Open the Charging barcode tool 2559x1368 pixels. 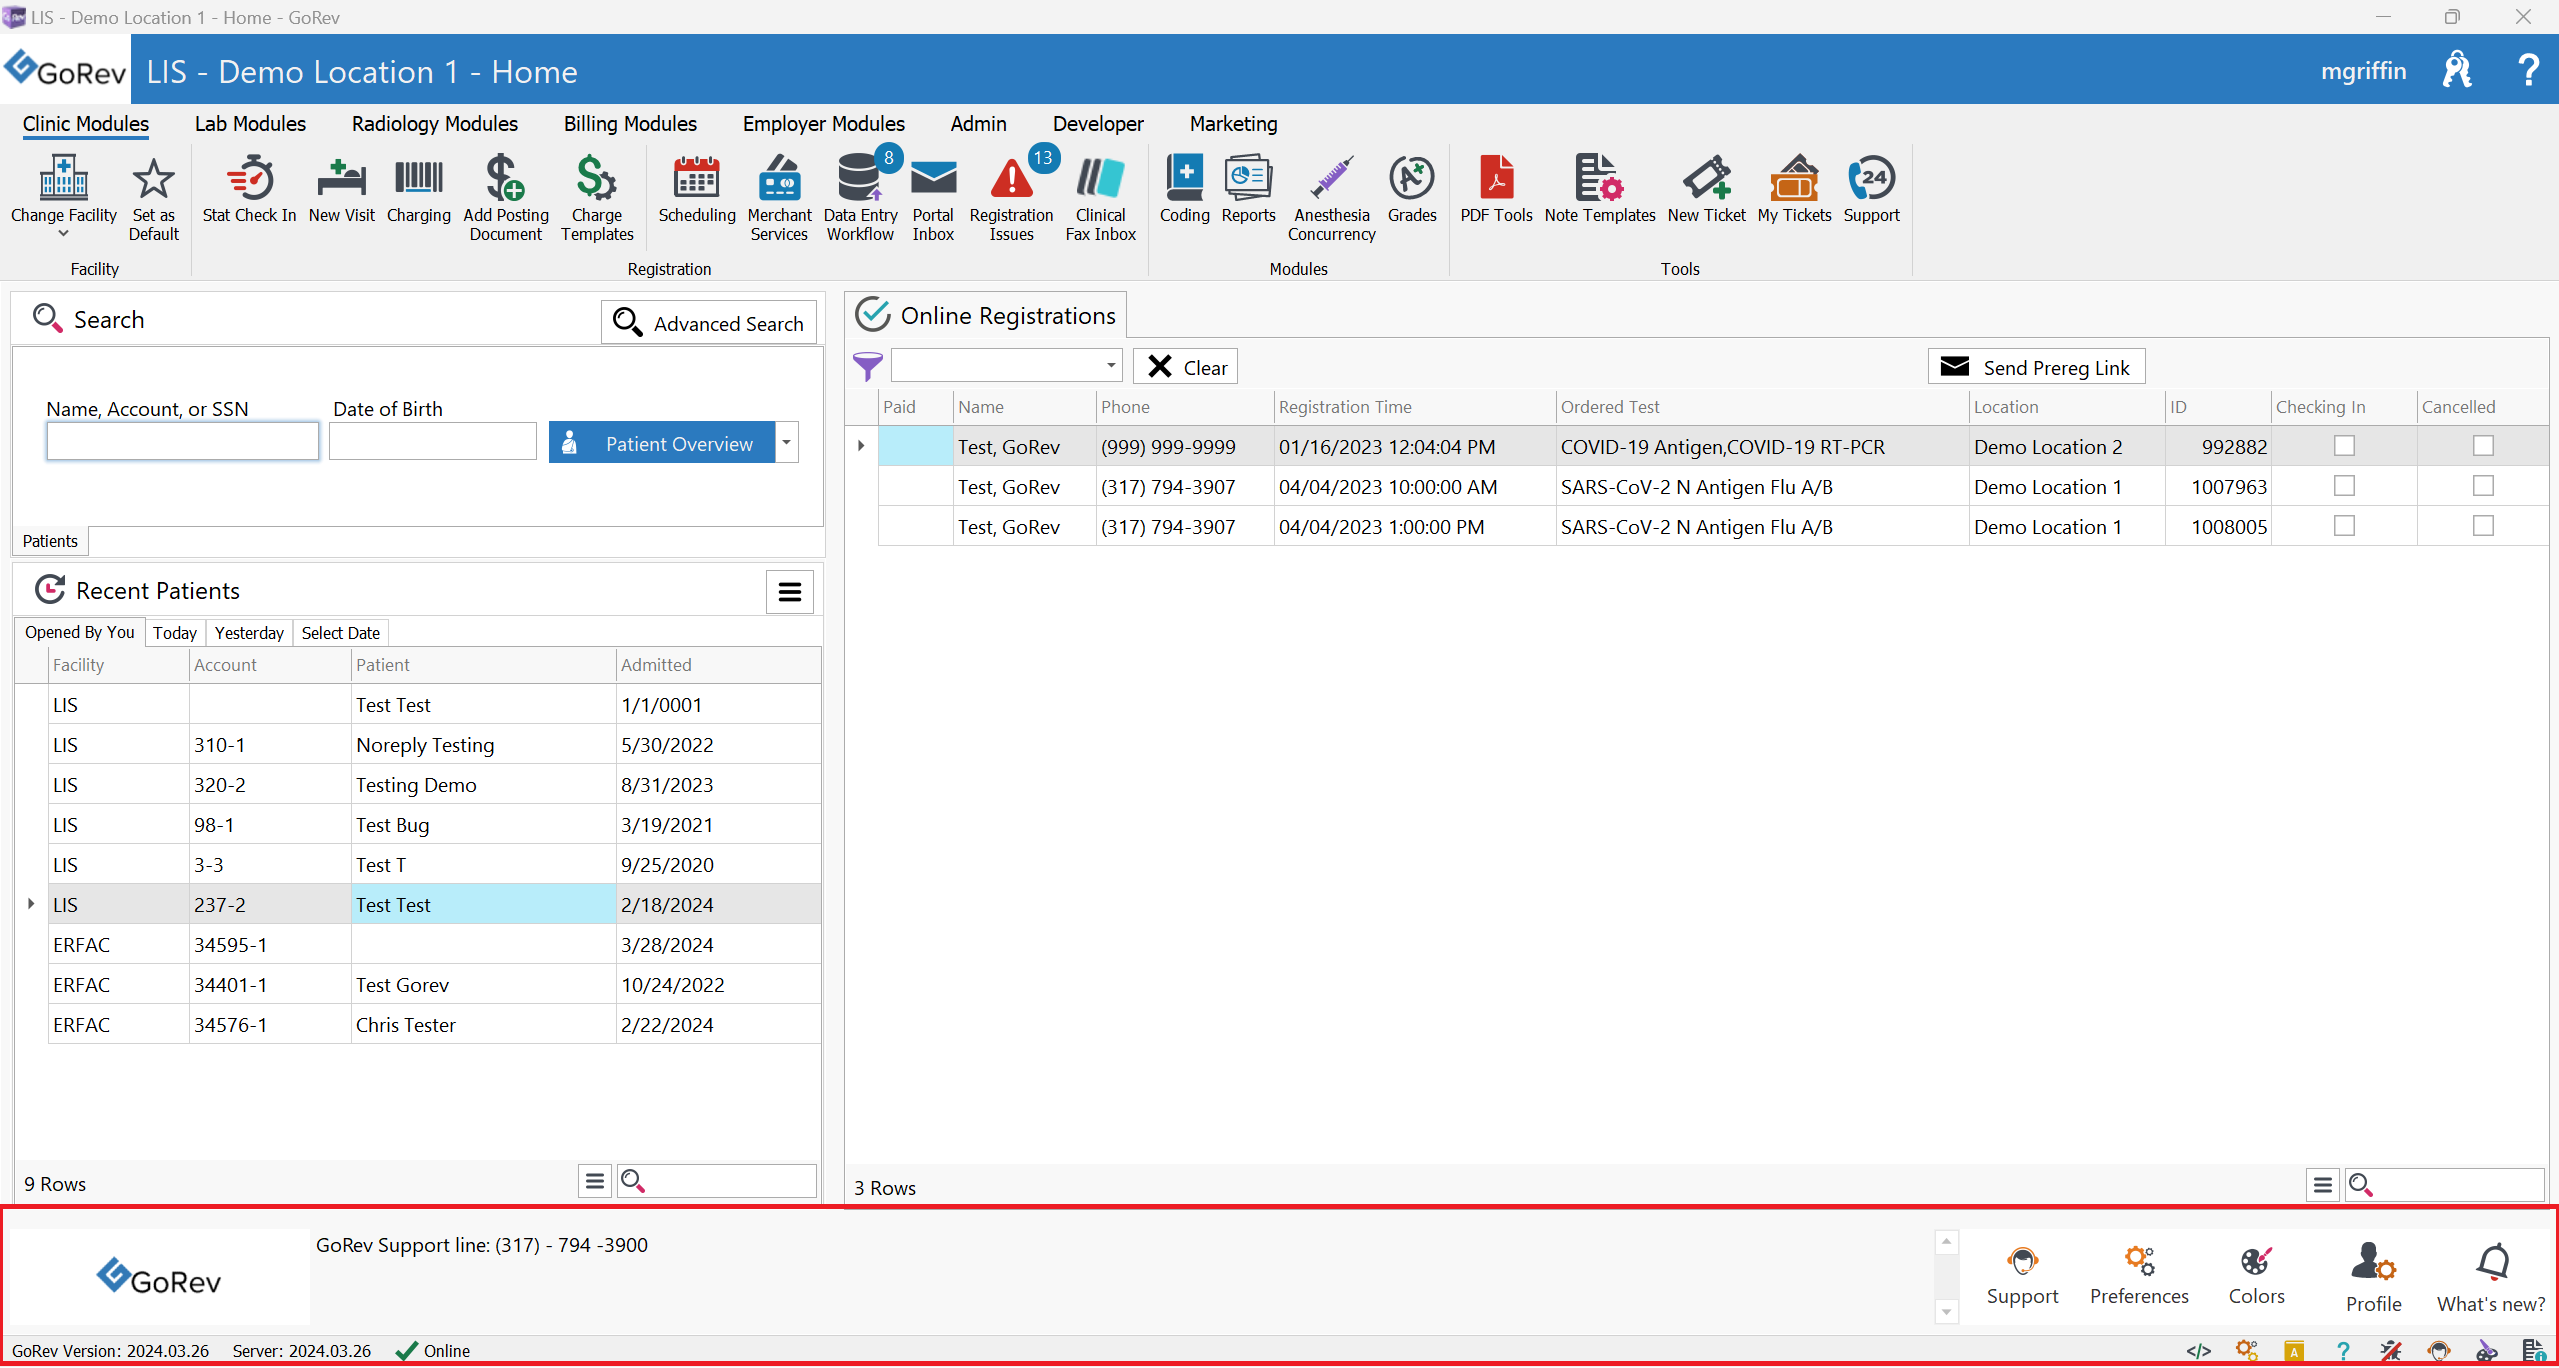click(419, 190)
